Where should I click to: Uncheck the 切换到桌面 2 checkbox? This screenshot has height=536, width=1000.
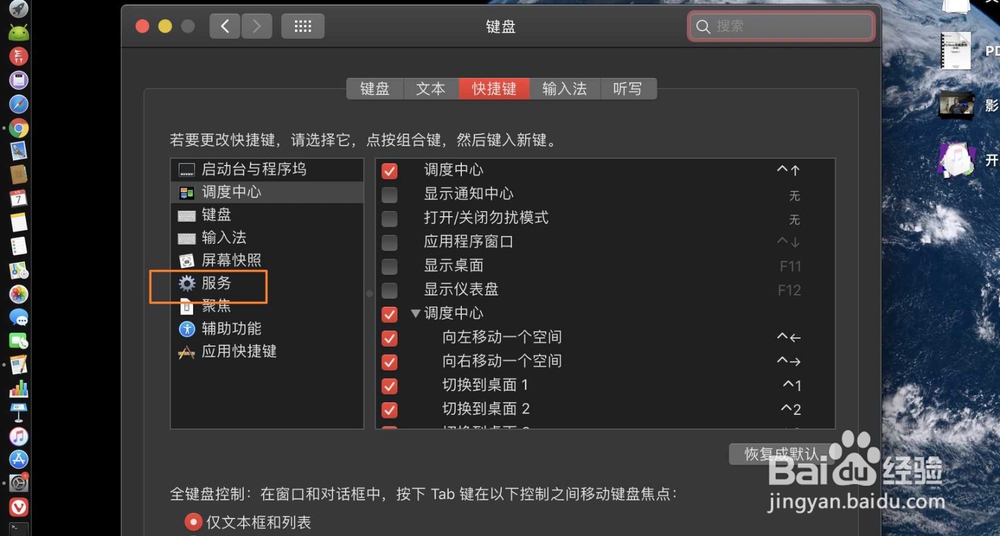tap(389, 410)
